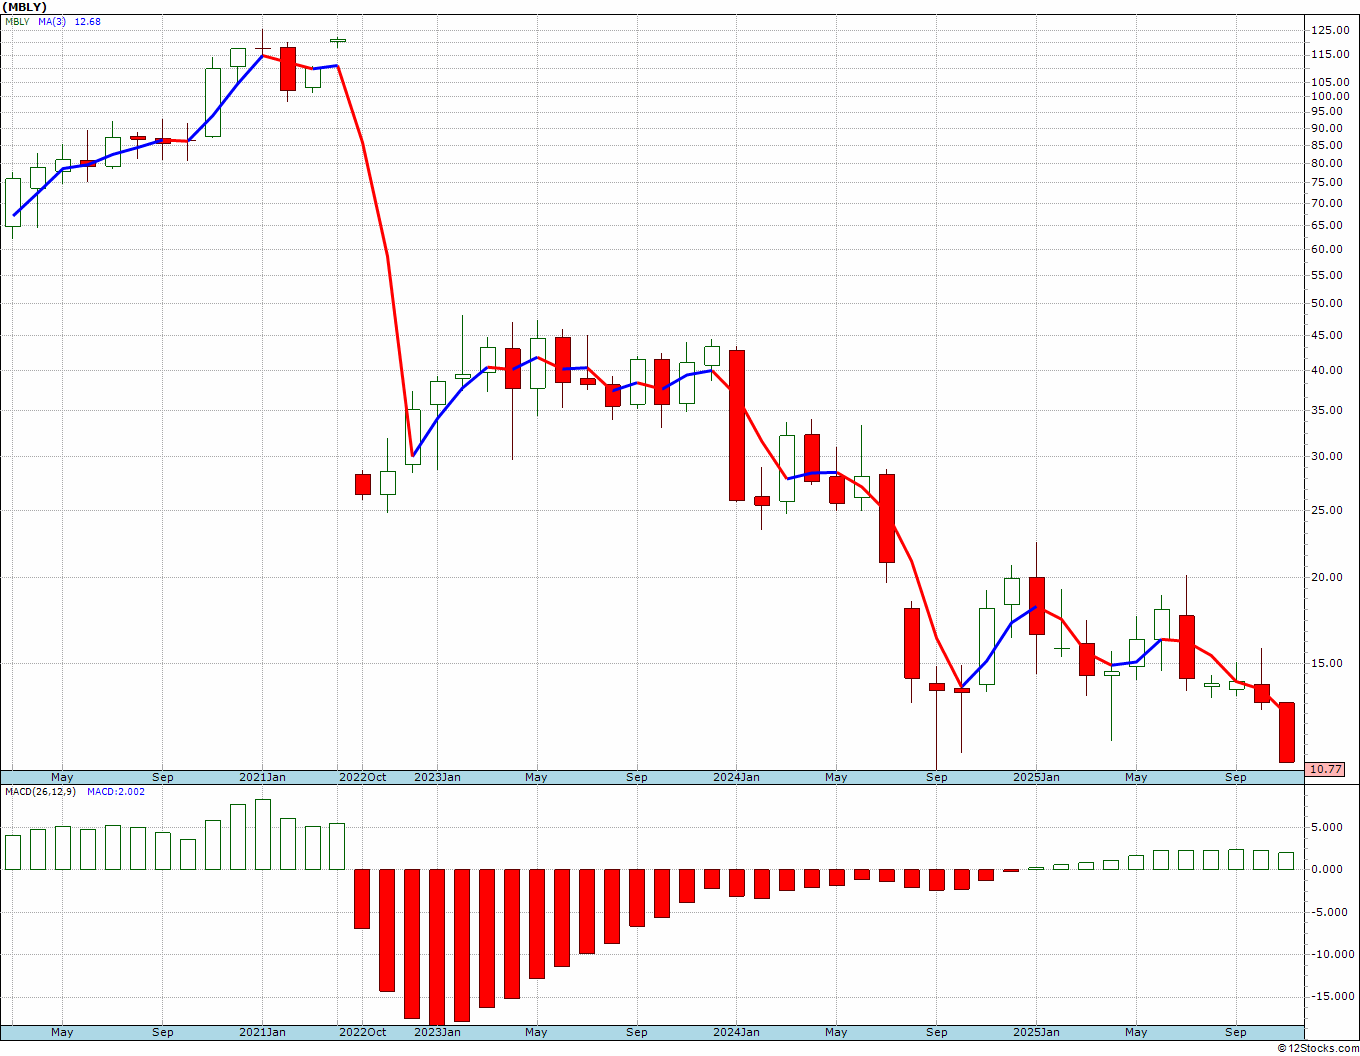Click 2023Jan on the MACD panel time axis
Viewport: 1360px width, 1056px height.
438,1032
